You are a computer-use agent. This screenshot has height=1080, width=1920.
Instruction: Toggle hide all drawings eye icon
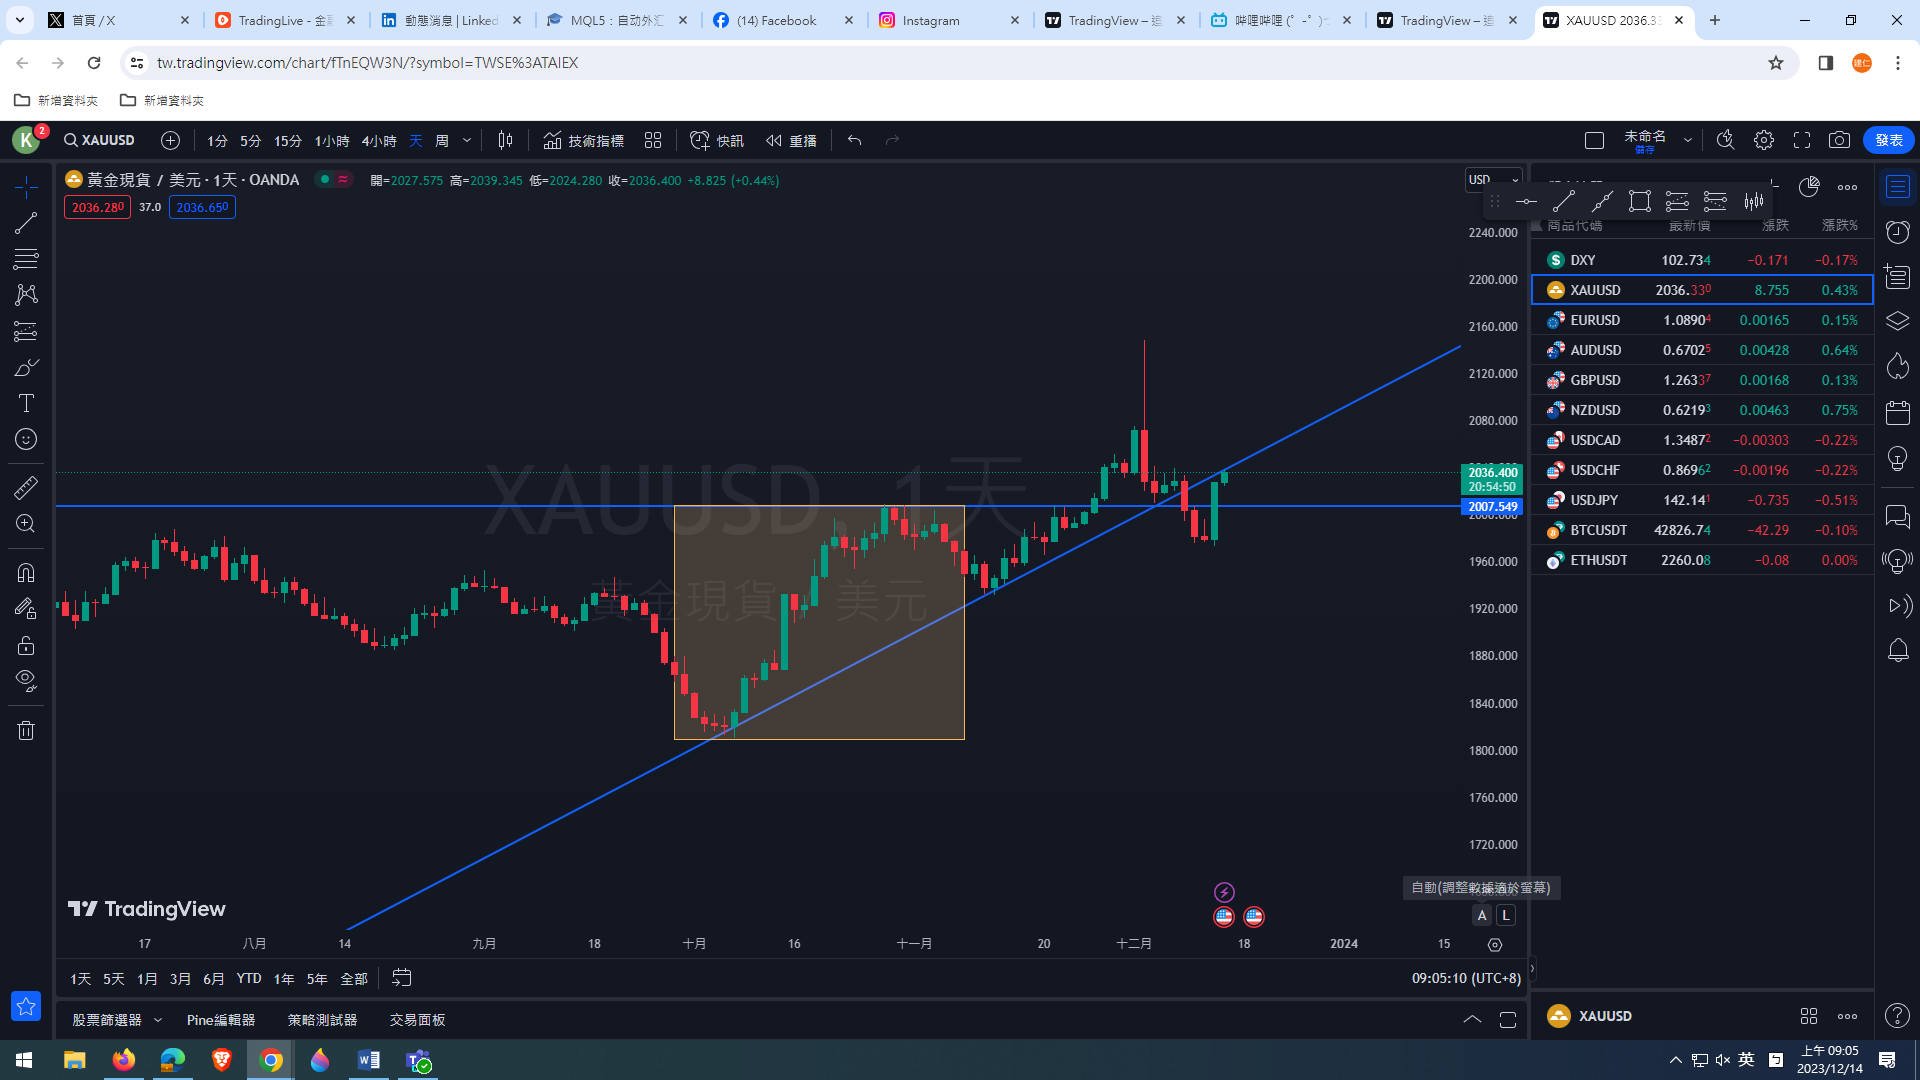[26, 681]
